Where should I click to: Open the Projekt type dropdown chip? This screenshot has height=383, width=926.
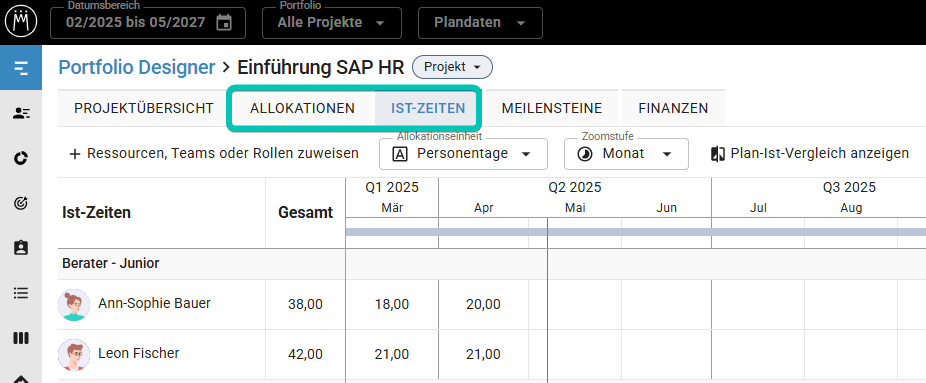[x=452, y=67]
